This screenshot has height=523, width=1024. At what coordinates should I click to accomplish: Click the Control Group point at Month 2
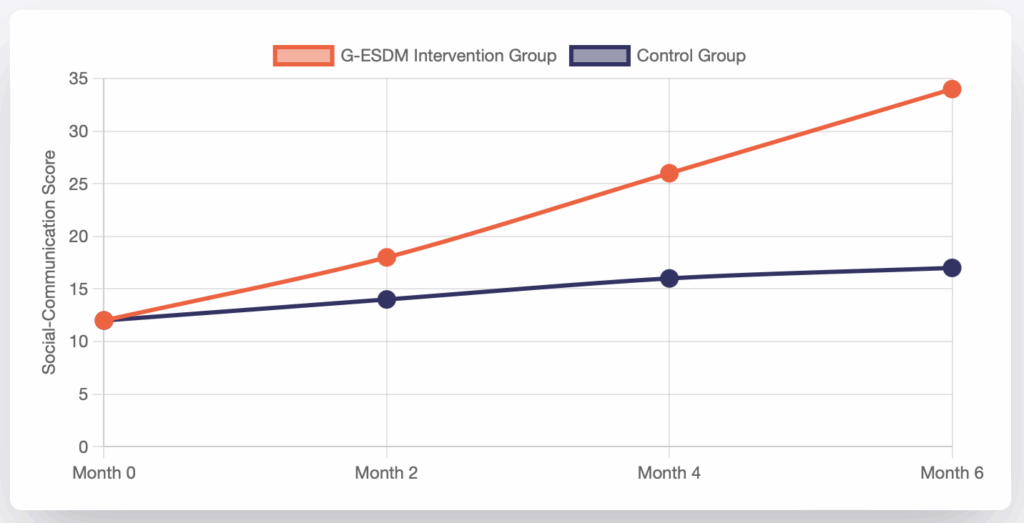coord(386,299)
